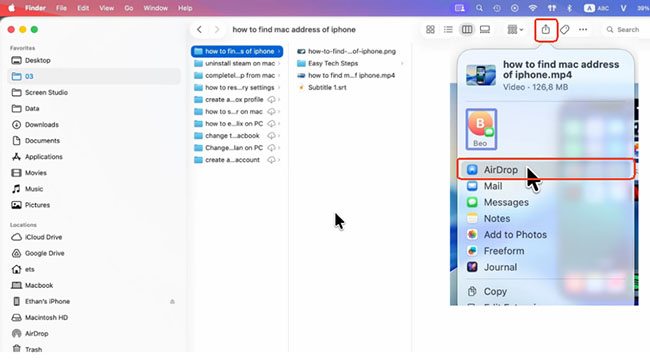The width and height of the screenshot is (650, 363).
Task: Switch to icon grid view
Action: point(430,30)
